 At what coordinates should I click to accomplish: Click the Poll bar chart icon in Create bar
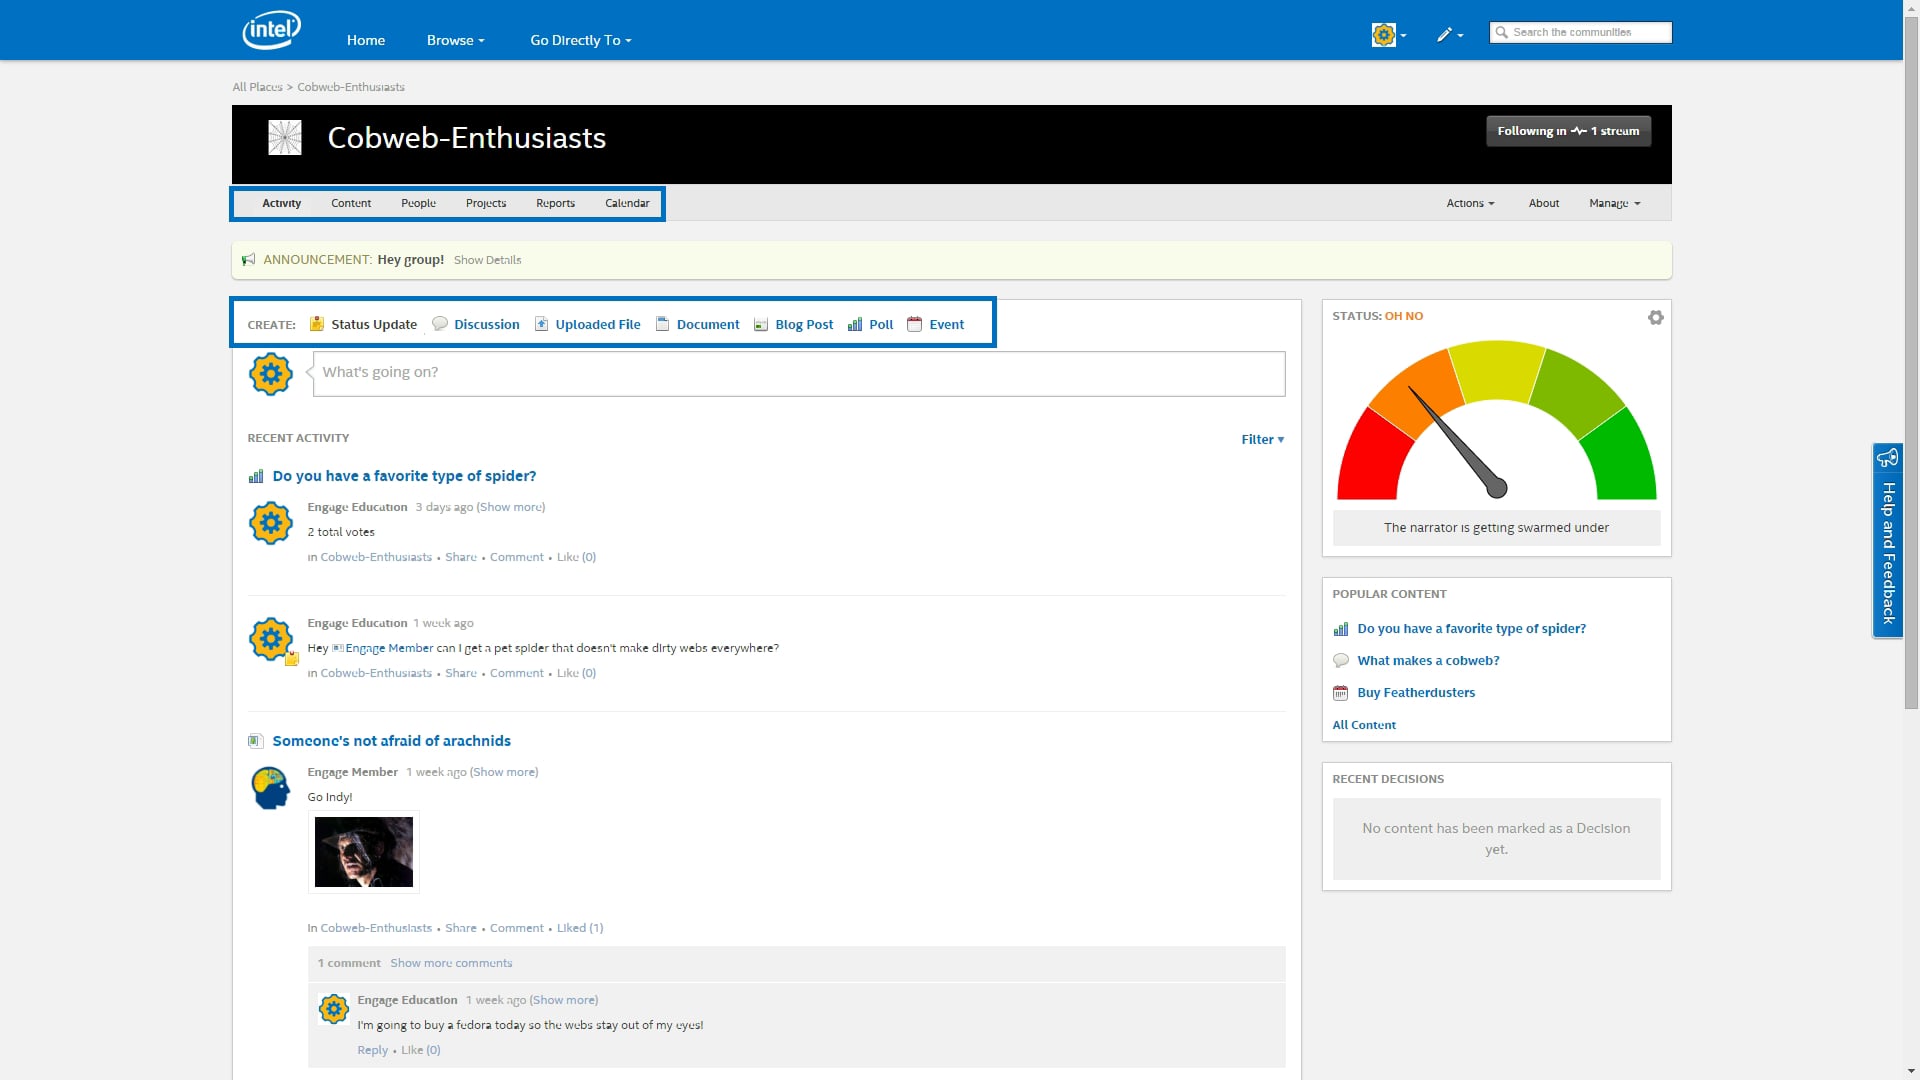coord(855,324)
